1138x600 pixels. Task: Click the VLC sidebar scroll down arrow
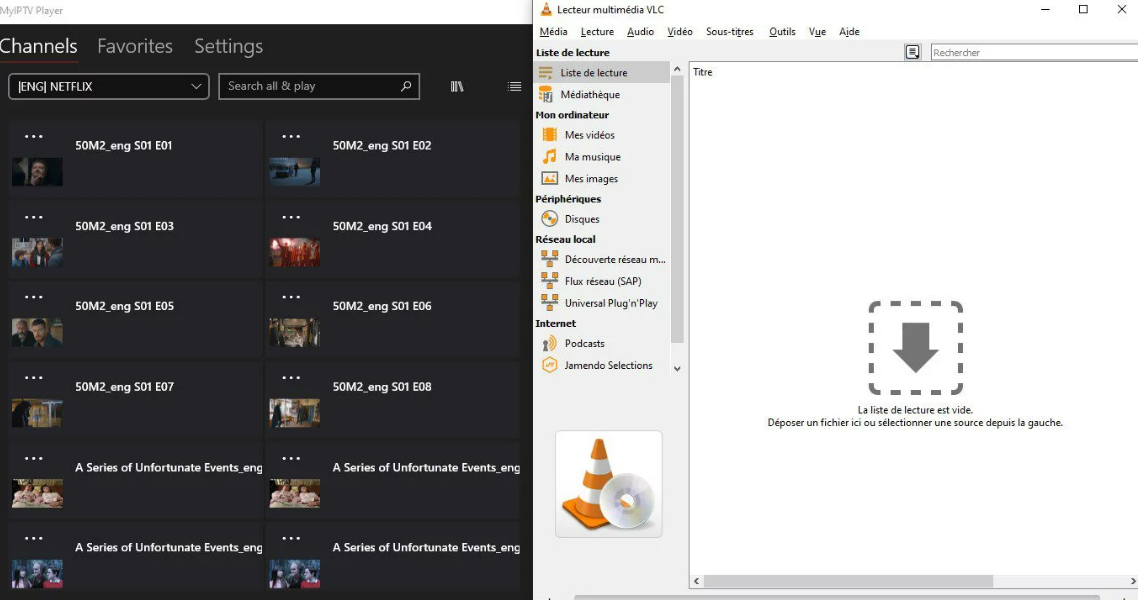(677, 369)
